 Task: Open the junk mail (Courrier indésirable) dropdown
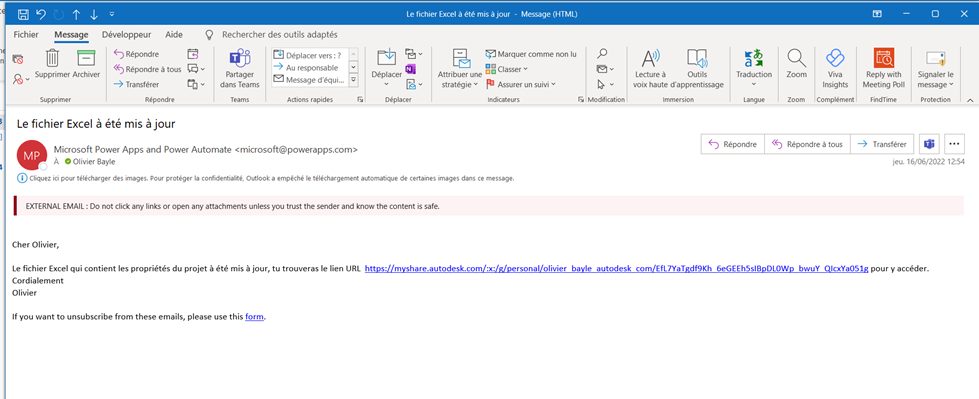coord(21,79)
